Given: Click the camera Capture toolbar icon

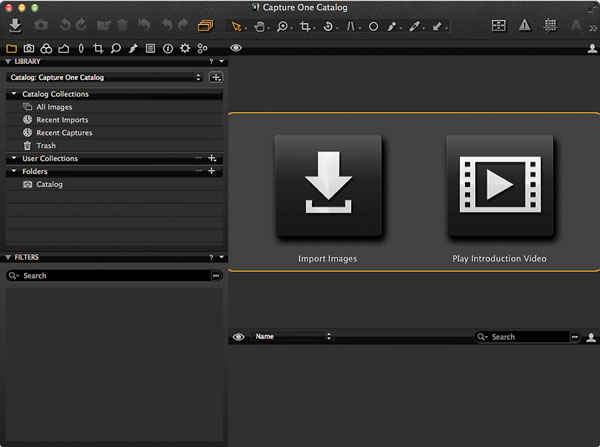Looking at the screenshot, I should [x=41, y=25].
